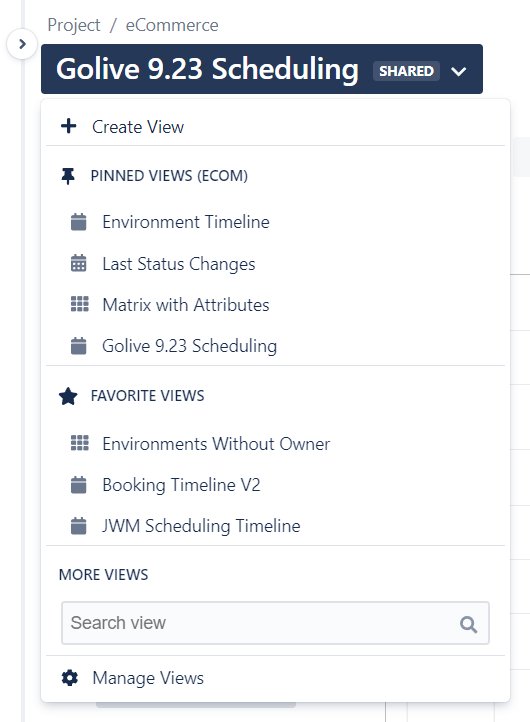530x722 pixels.
Task: Choose the JWM Scheduling Timeline view
Action: (x=201, y=526)
